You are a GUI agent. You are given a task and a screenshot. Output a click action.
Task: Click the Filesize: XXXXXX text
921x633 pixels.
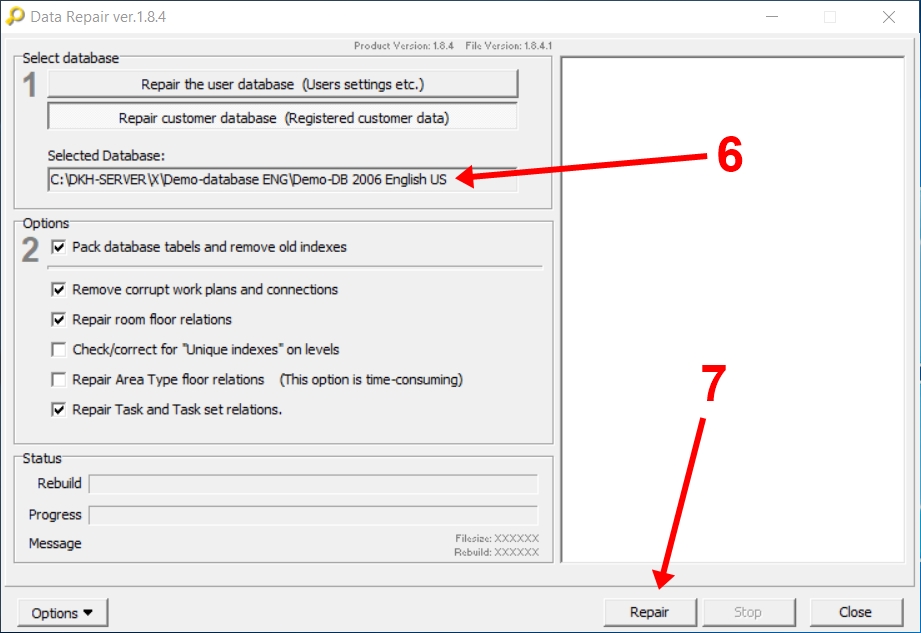pos(497,538)
